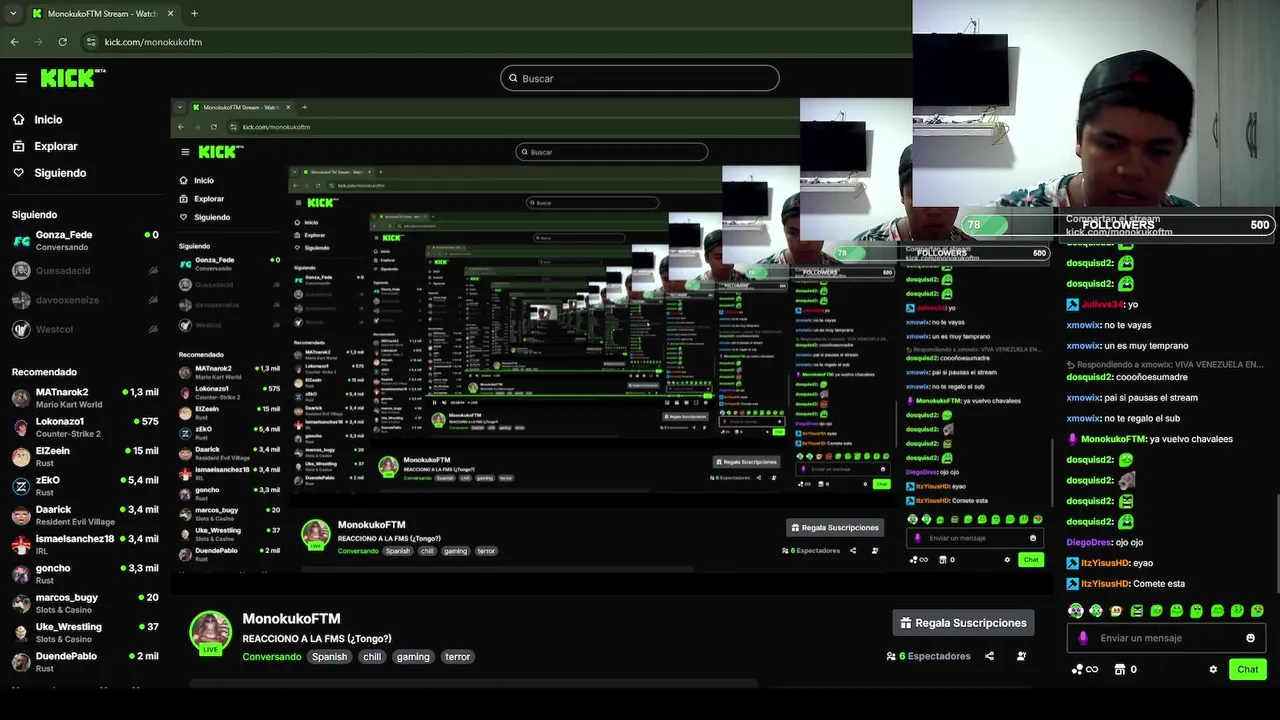The height and width of the screenshot is (720, 1280).
Task: Open Quesadacid followed channel
Action: pyautogui.click(x=85, y=270)
